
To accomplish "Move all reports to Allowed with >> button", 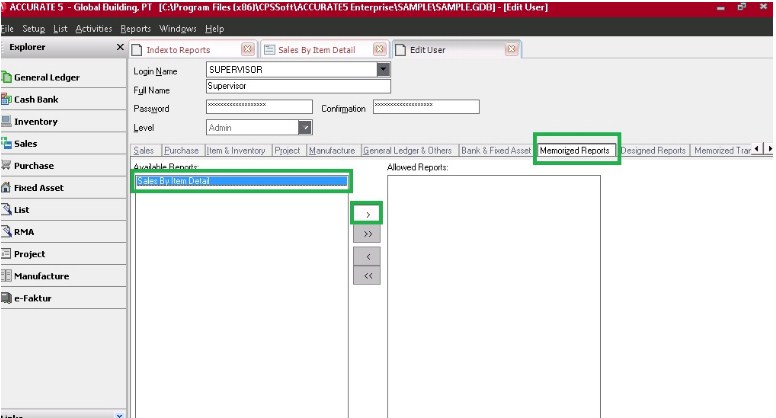I will [x=367, y=234].
